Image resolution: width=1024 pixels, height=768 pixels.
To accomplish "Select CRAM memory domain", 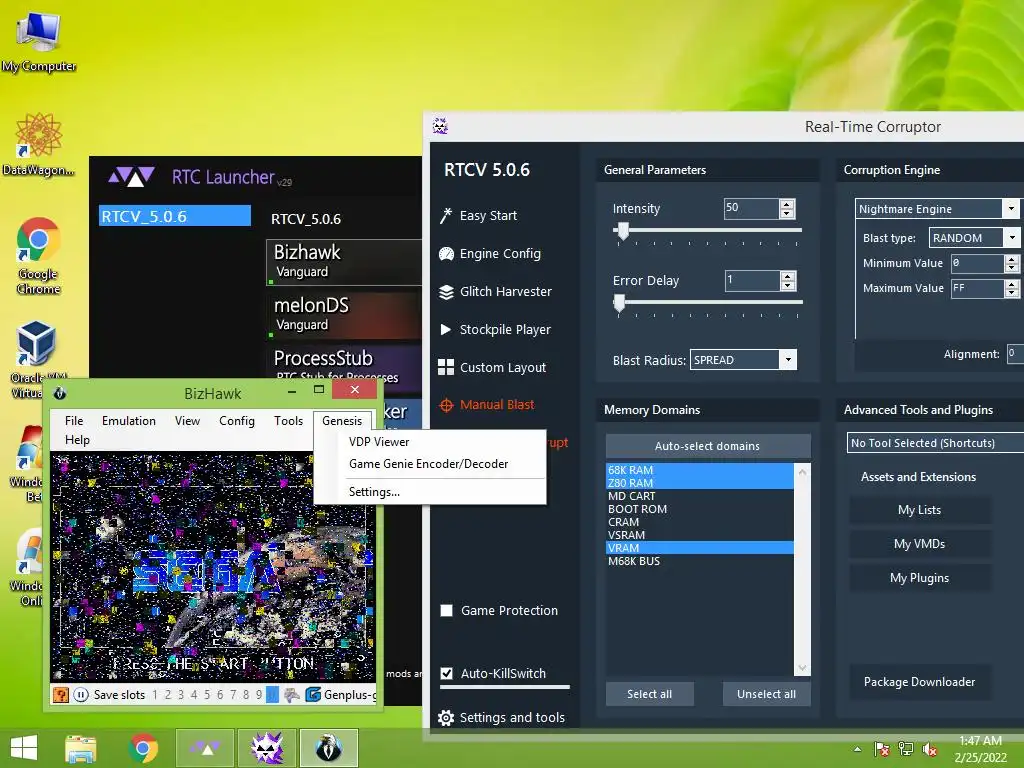I will coord(700,522).
